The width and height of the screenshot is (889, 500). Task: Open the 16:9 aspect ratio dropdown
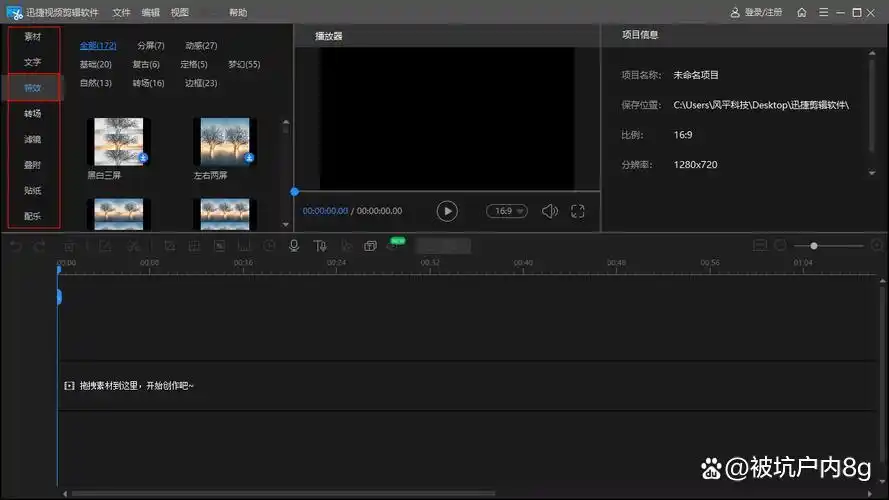click(506, 211)
